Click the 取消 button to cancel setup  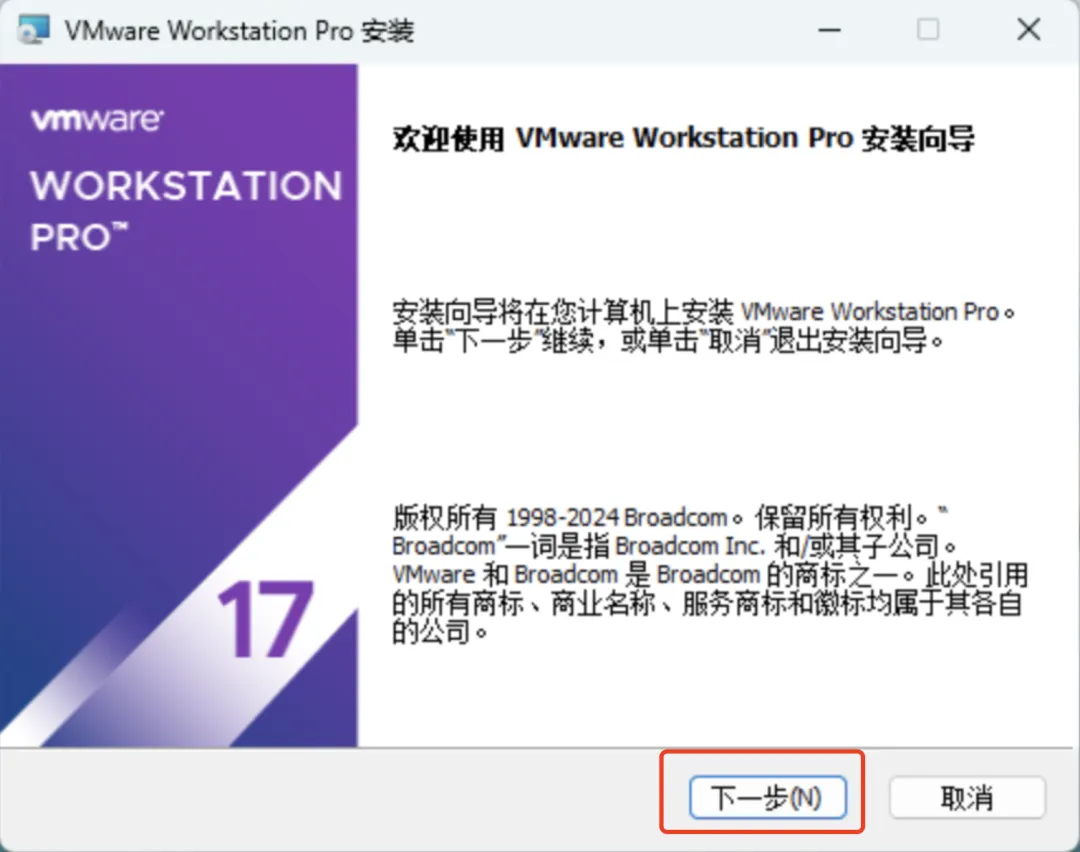[967, 798]
